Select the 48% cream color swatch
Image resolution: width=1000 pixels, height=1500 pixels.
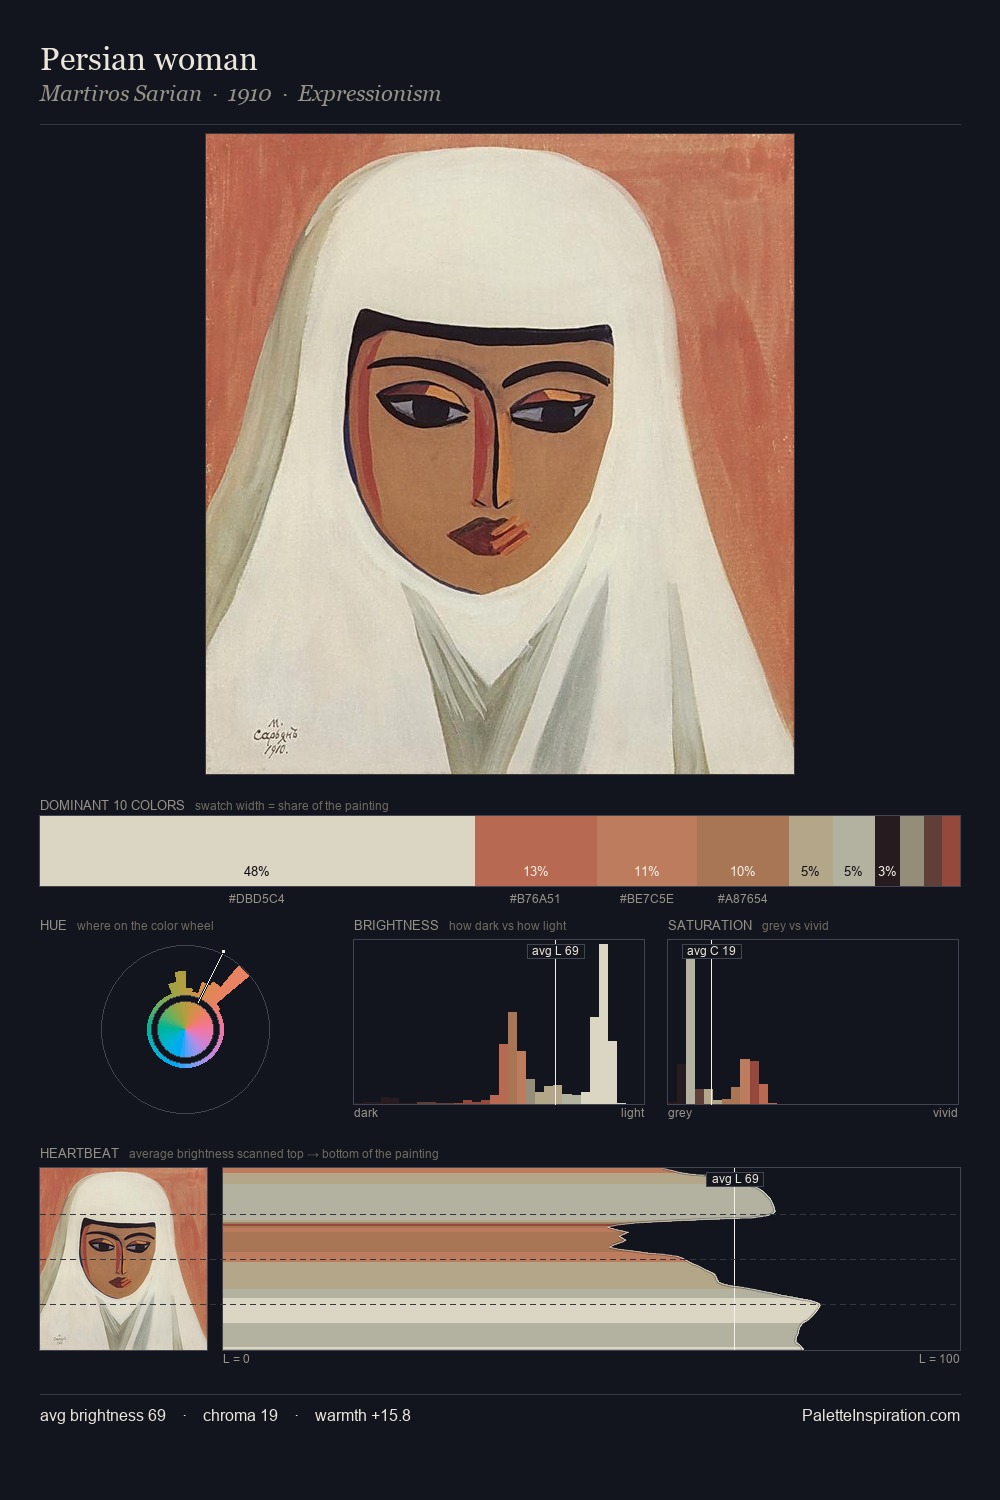[257, 851]
